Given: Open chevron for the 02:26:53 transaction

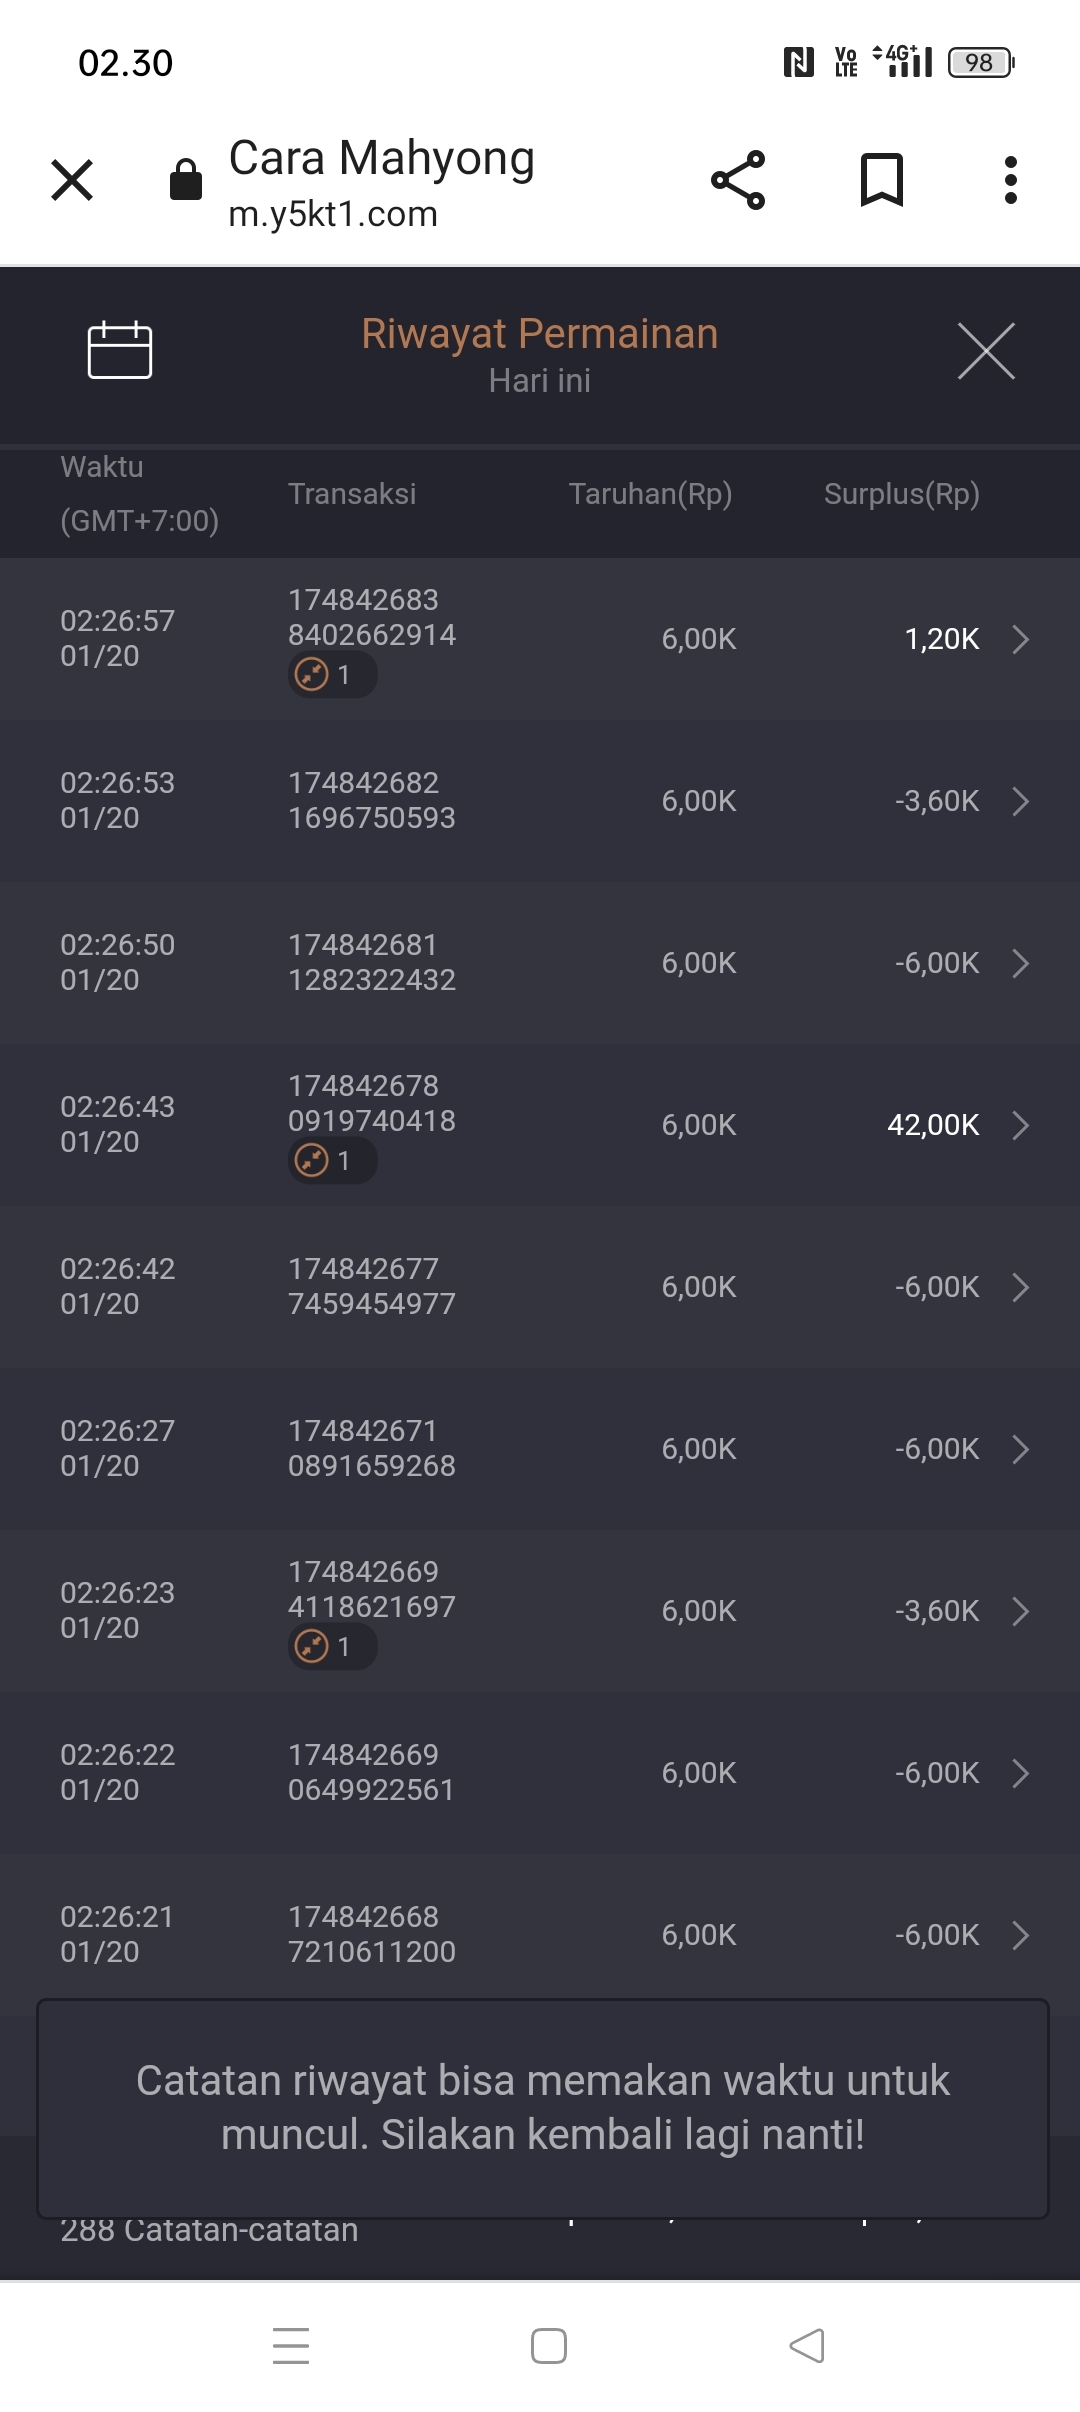Looking at the screenshot, I should (x=1020, y=801).
